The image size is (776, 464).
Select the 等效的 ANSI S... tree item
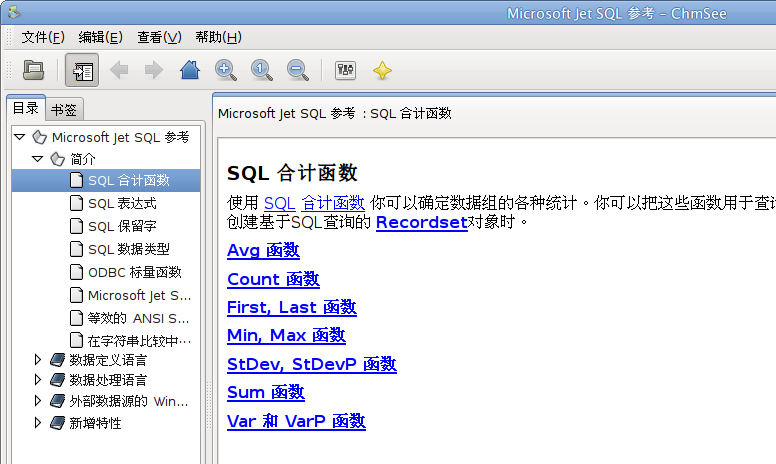(106, 318)
